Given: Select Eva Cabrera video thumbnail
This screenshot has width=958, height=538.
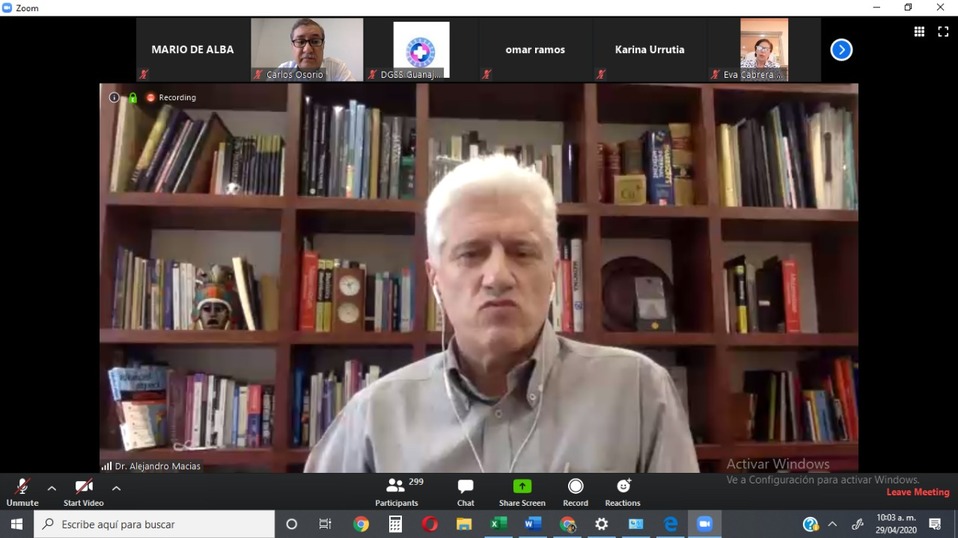Looking at the screenshot, I should pos(764,49).
